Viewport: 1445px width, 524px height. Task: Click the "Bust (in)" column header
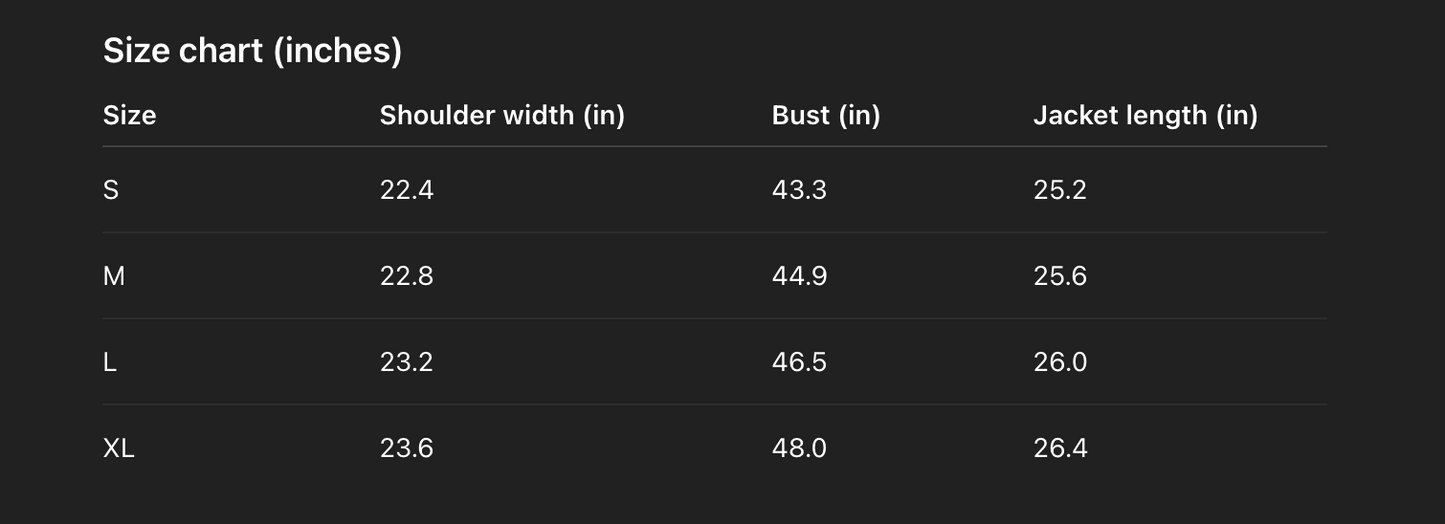[x=826, y=115]
